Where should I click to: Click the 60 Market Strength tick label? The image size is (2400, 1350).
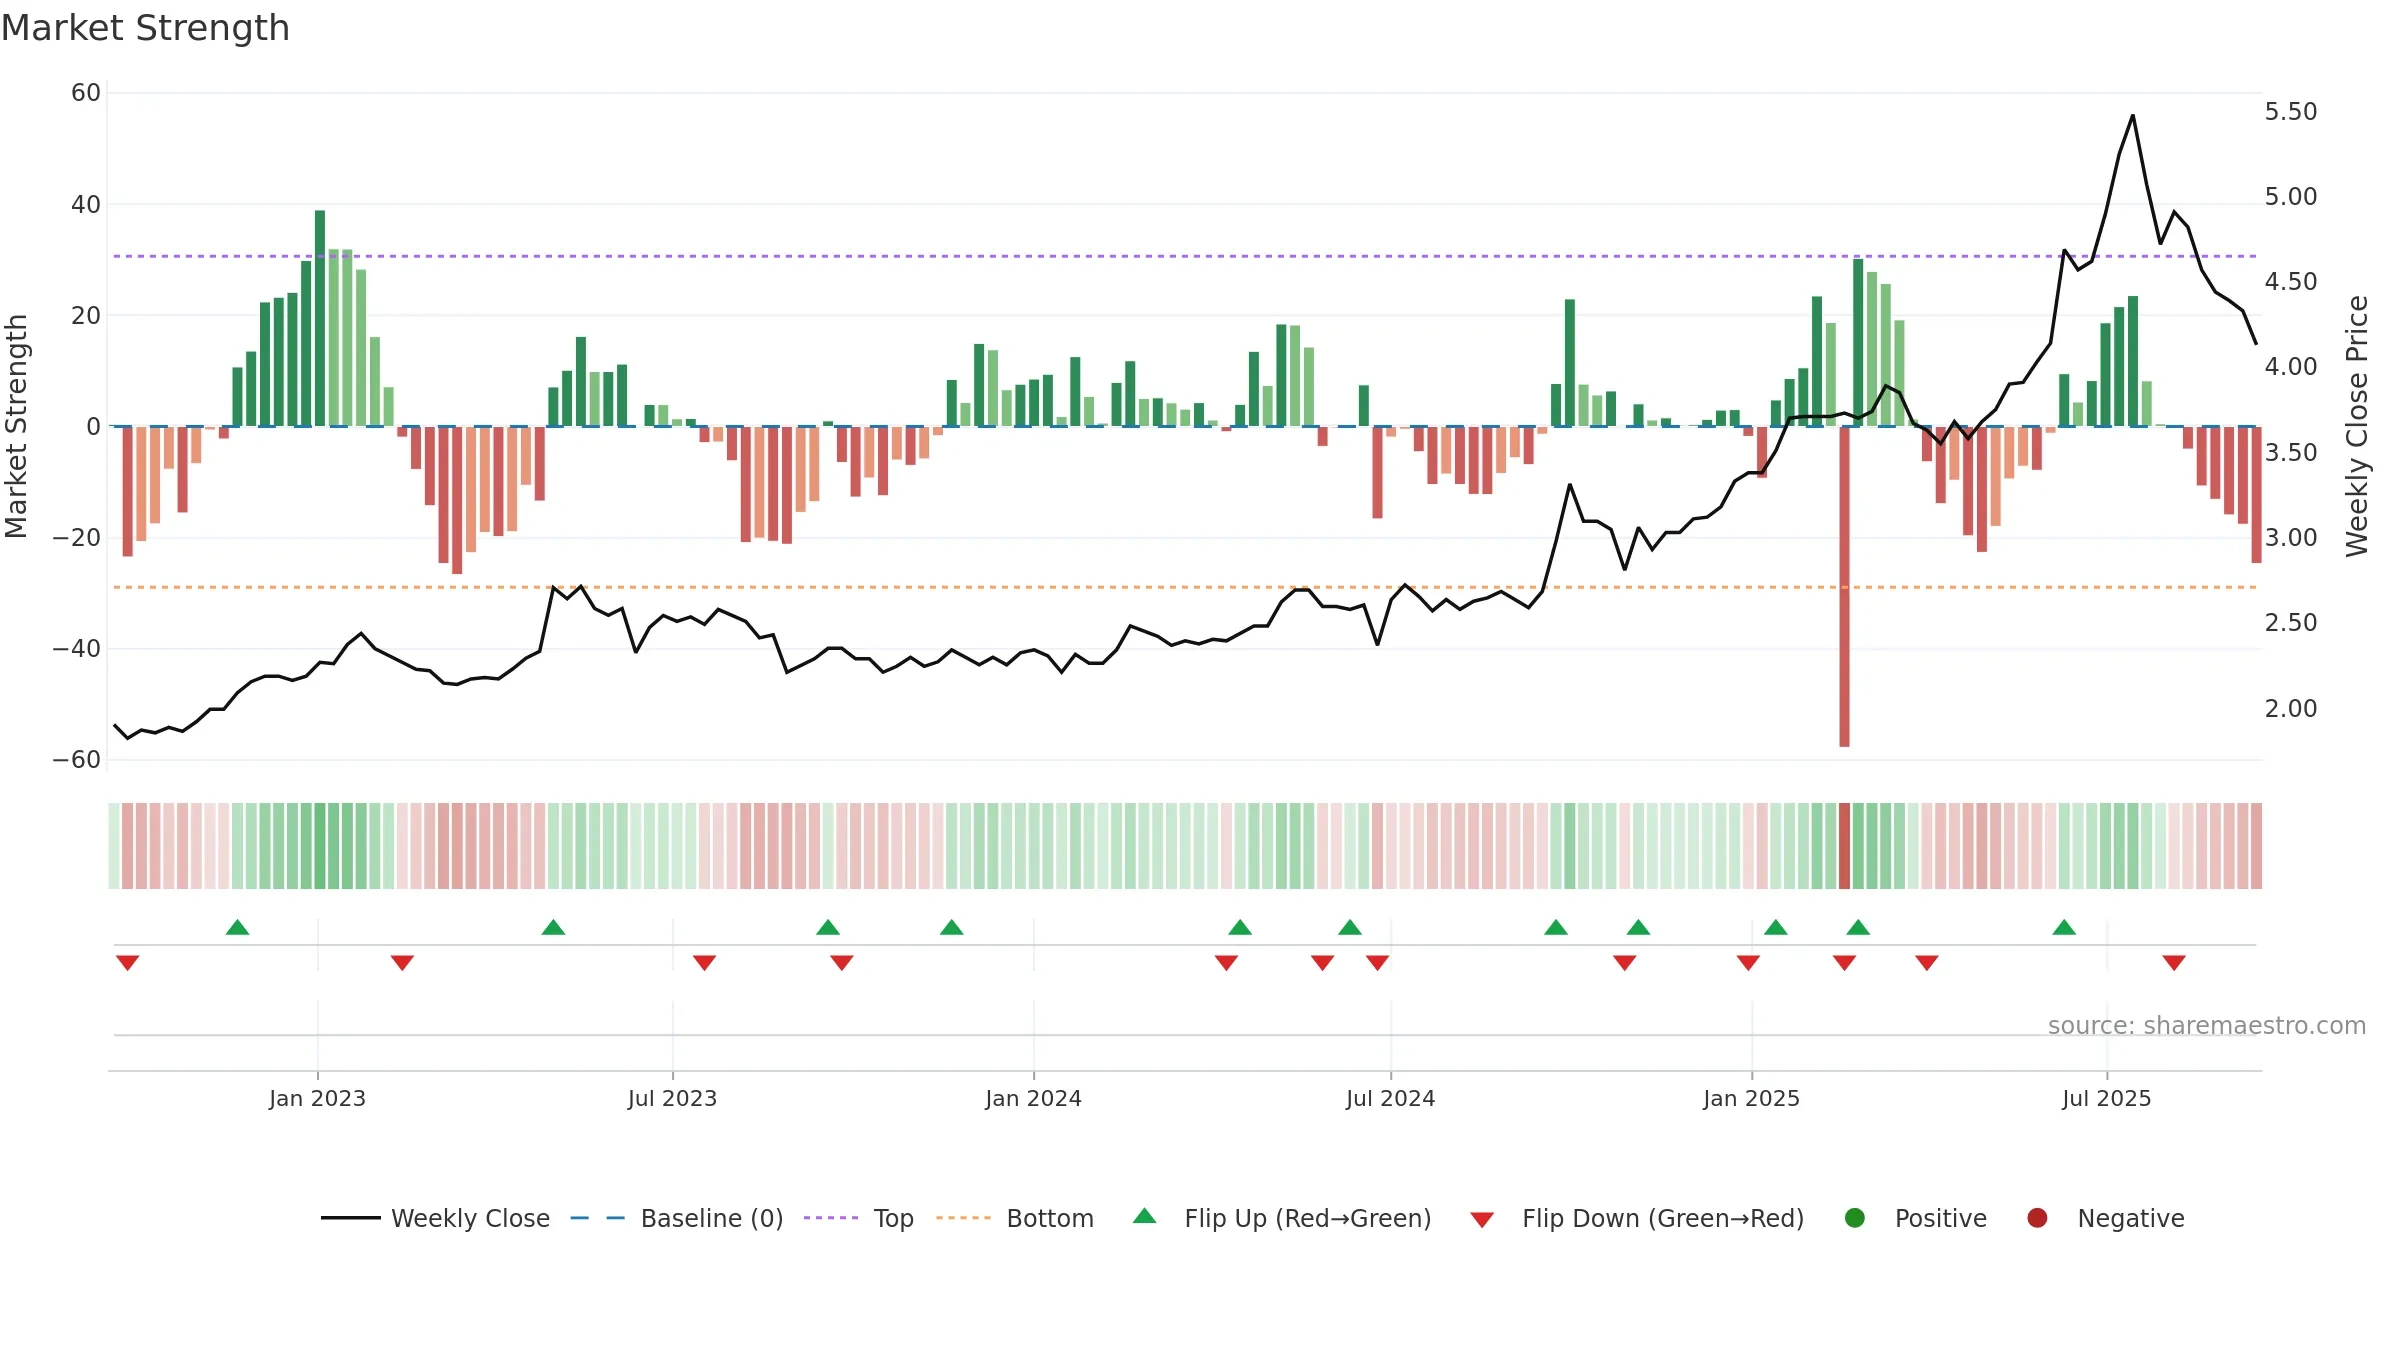86,93
